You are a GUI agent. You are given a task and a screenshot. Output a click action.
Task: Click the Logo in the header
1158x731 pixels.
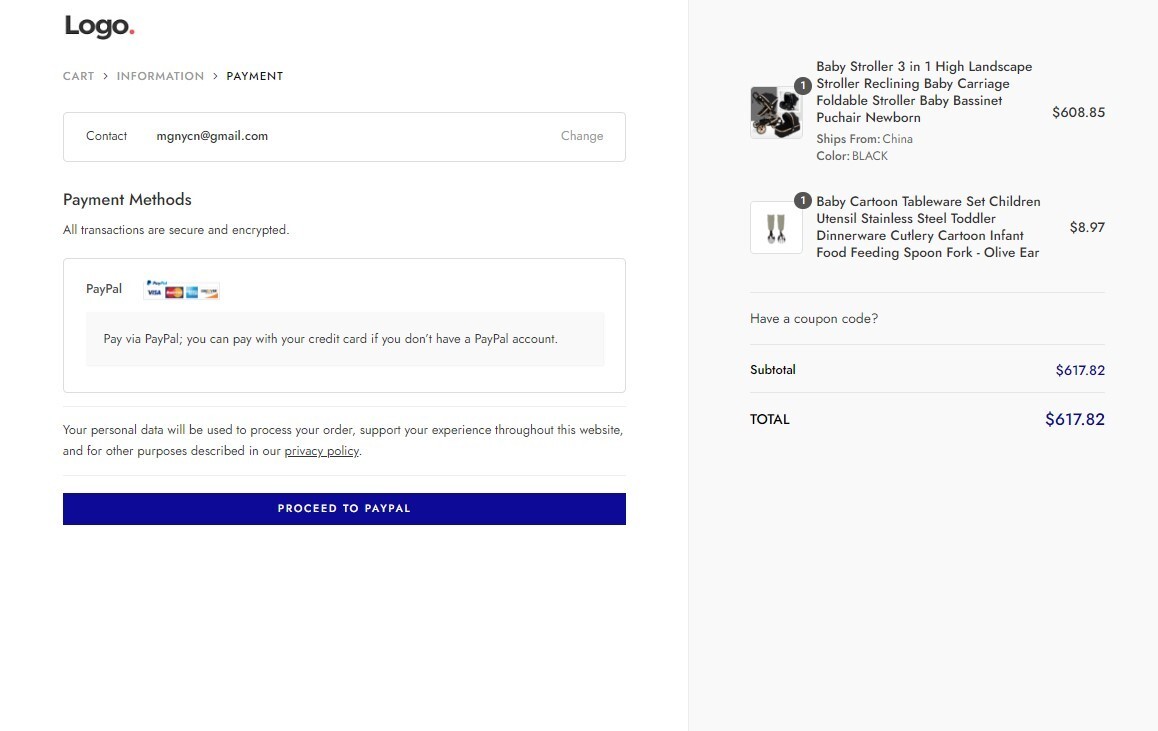[99, 27]
